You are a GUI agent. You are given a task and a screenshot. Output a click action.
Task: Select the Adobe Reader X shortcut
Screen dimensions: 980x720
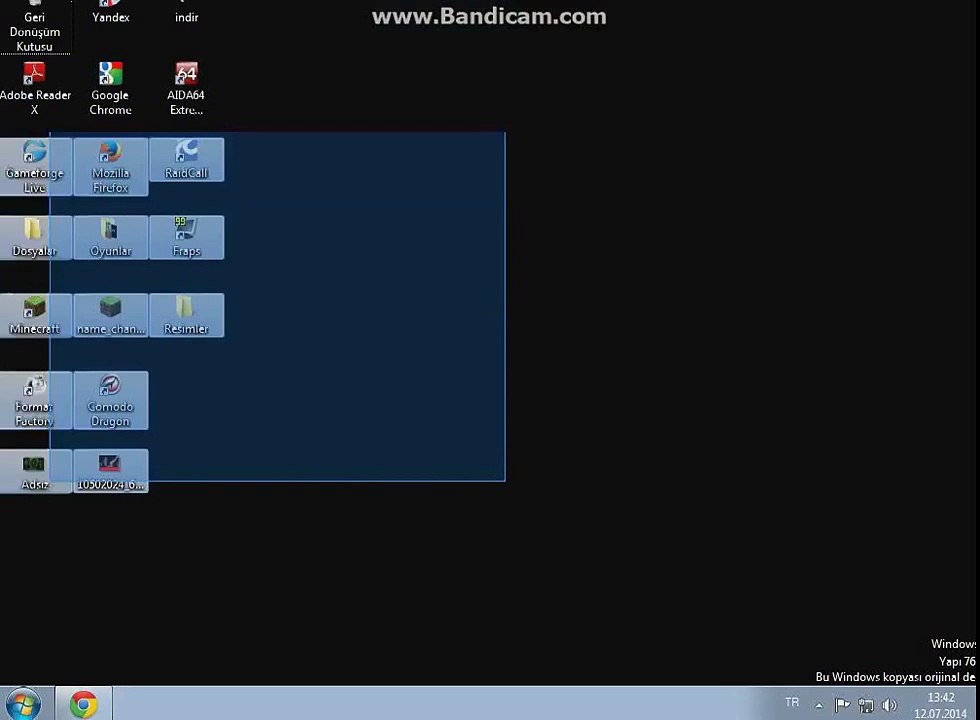click(x=34, y=88)
